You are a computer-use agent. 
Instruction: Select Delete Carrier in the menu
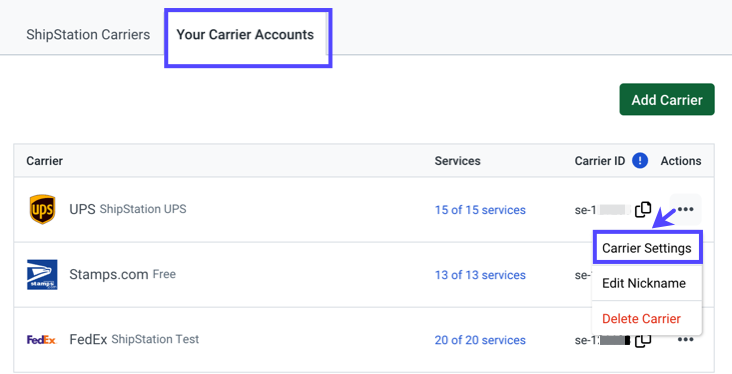tap(647, 318)
